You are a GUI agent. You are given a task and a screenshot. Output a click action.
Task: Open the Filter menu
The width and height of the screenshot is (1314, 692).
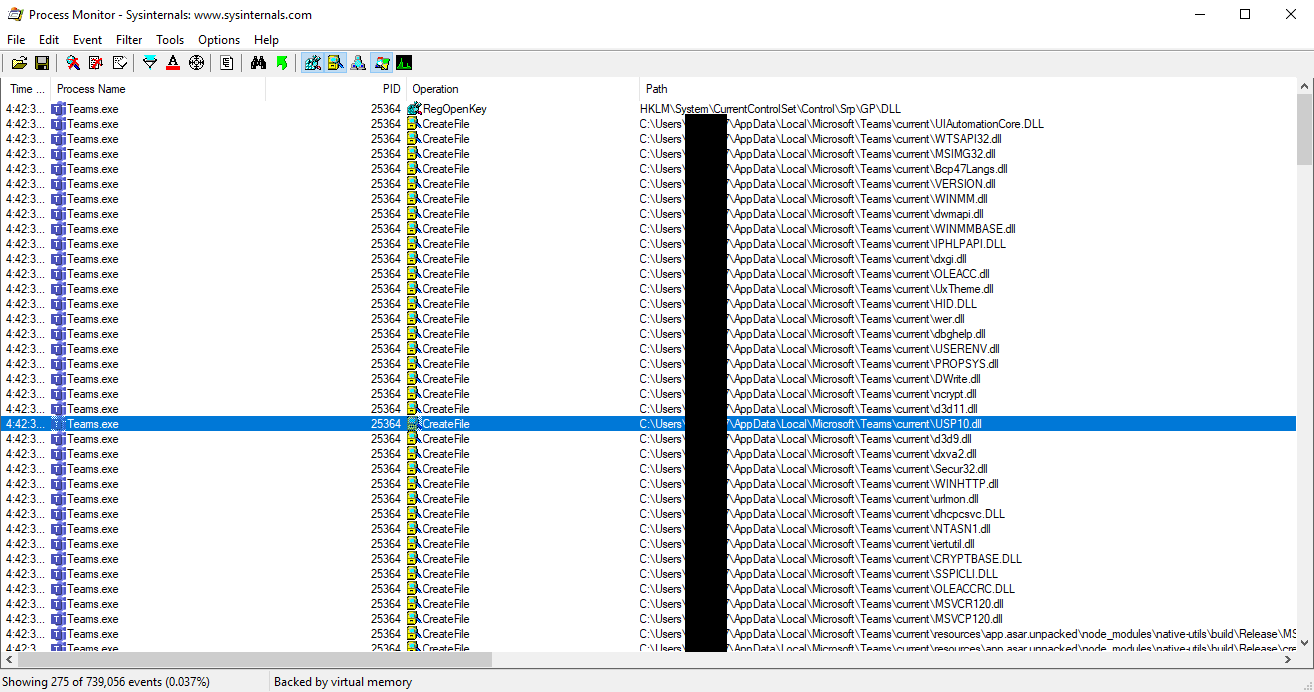click(x=129, y=40)
